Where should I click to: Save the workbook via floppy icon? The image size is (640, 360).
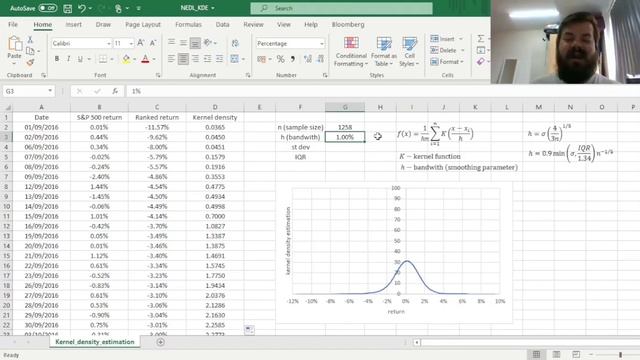tap(68, 8)
